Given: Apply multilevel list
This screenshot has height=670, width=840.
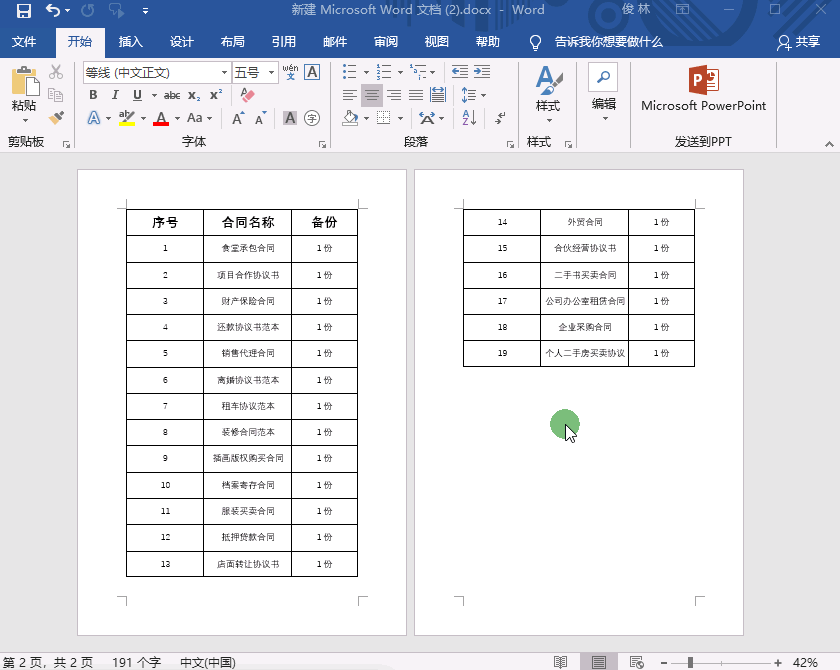Looking at the screenshot, I should (418, 72).
